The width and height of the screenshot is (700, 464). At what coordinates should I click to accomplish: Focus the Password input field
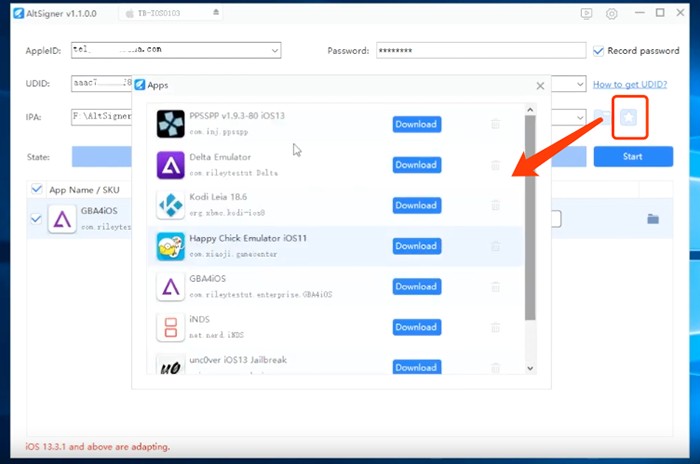coord(481,50)
